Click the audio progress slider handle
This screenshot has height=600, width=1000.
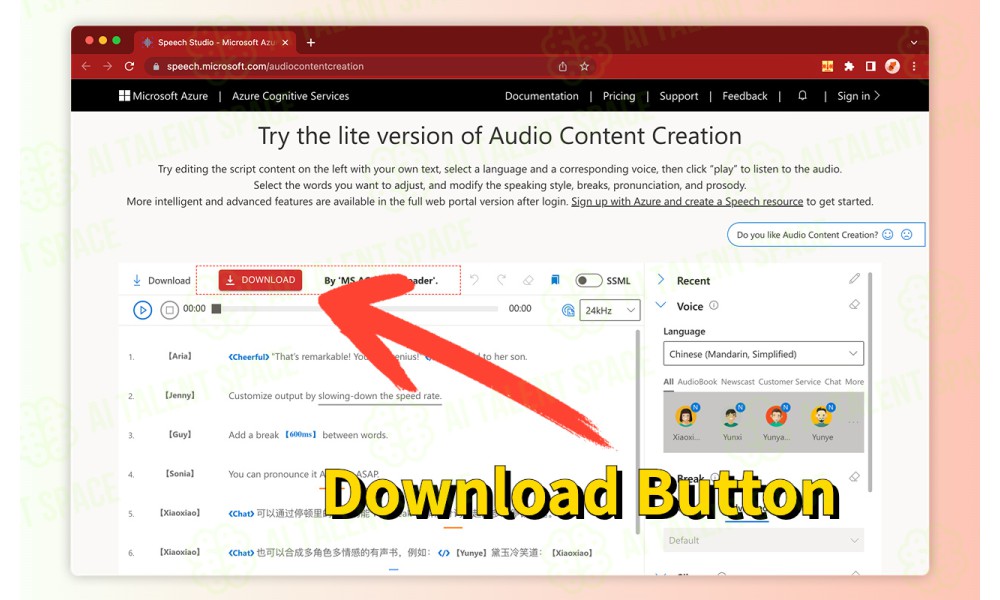coord(216,309)
